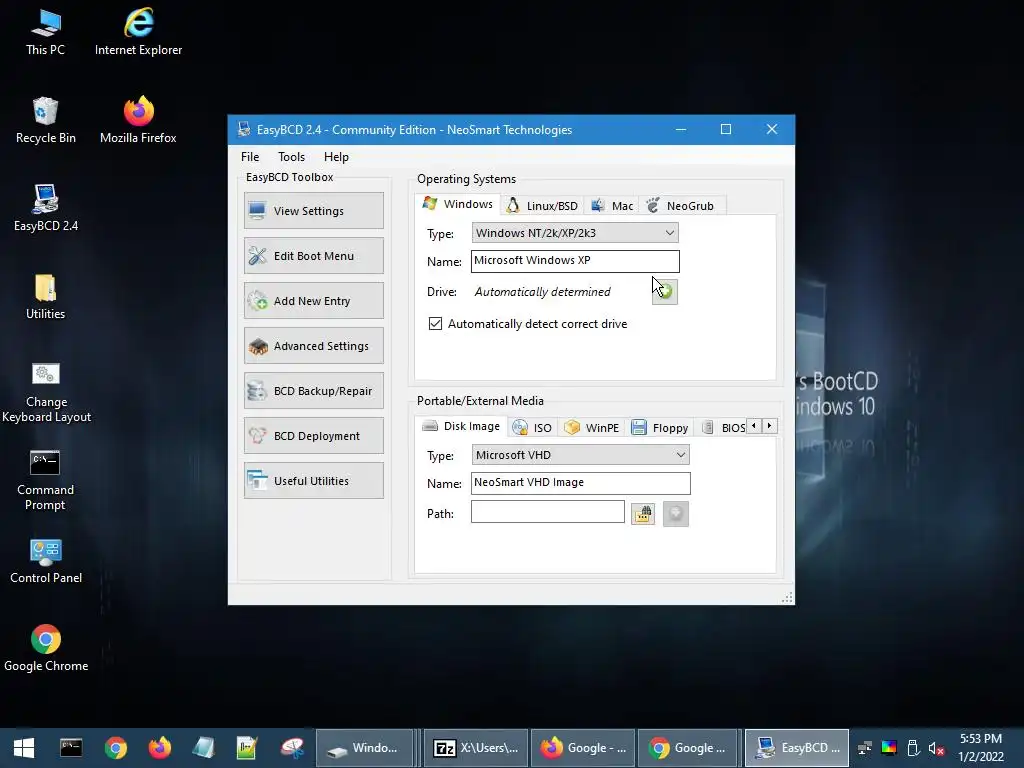Screen dimensions: 1024x768
Task: Open View Settings in EasyBCD Toolbox
Action: [313, 211]
